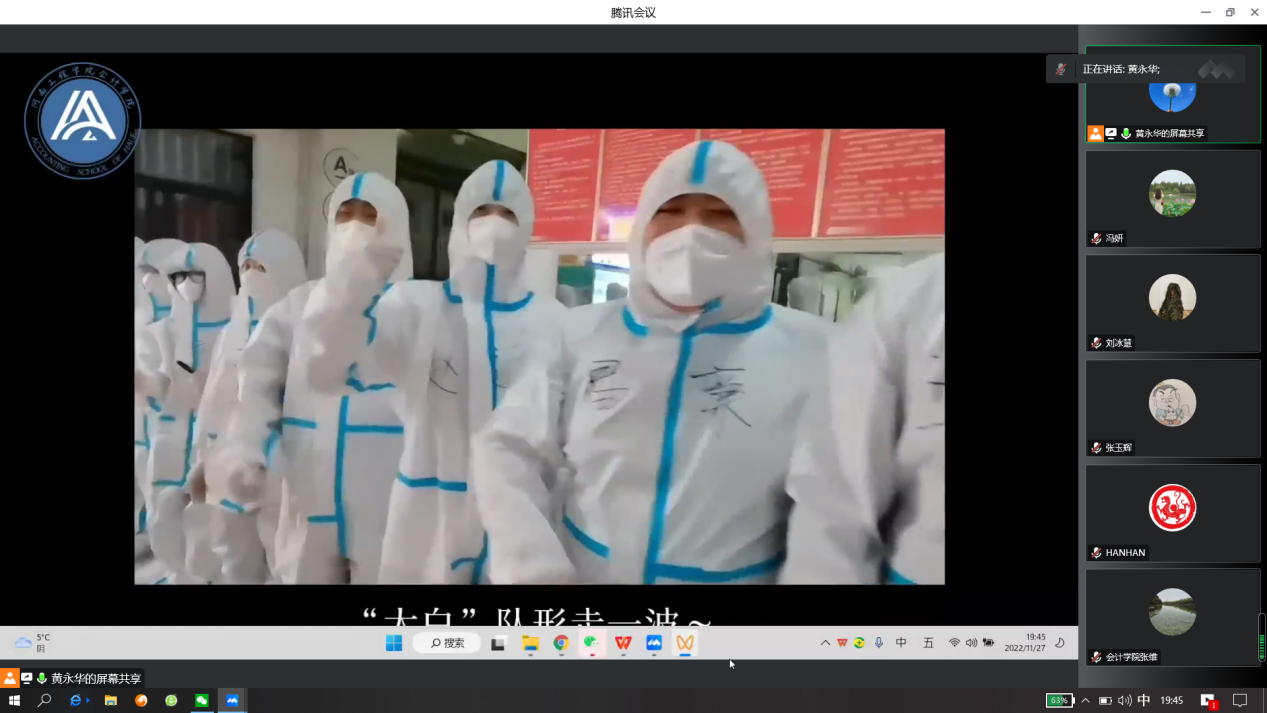
Task: Click 冯妍's muted microphone icon
Action: coord(1097,239)
